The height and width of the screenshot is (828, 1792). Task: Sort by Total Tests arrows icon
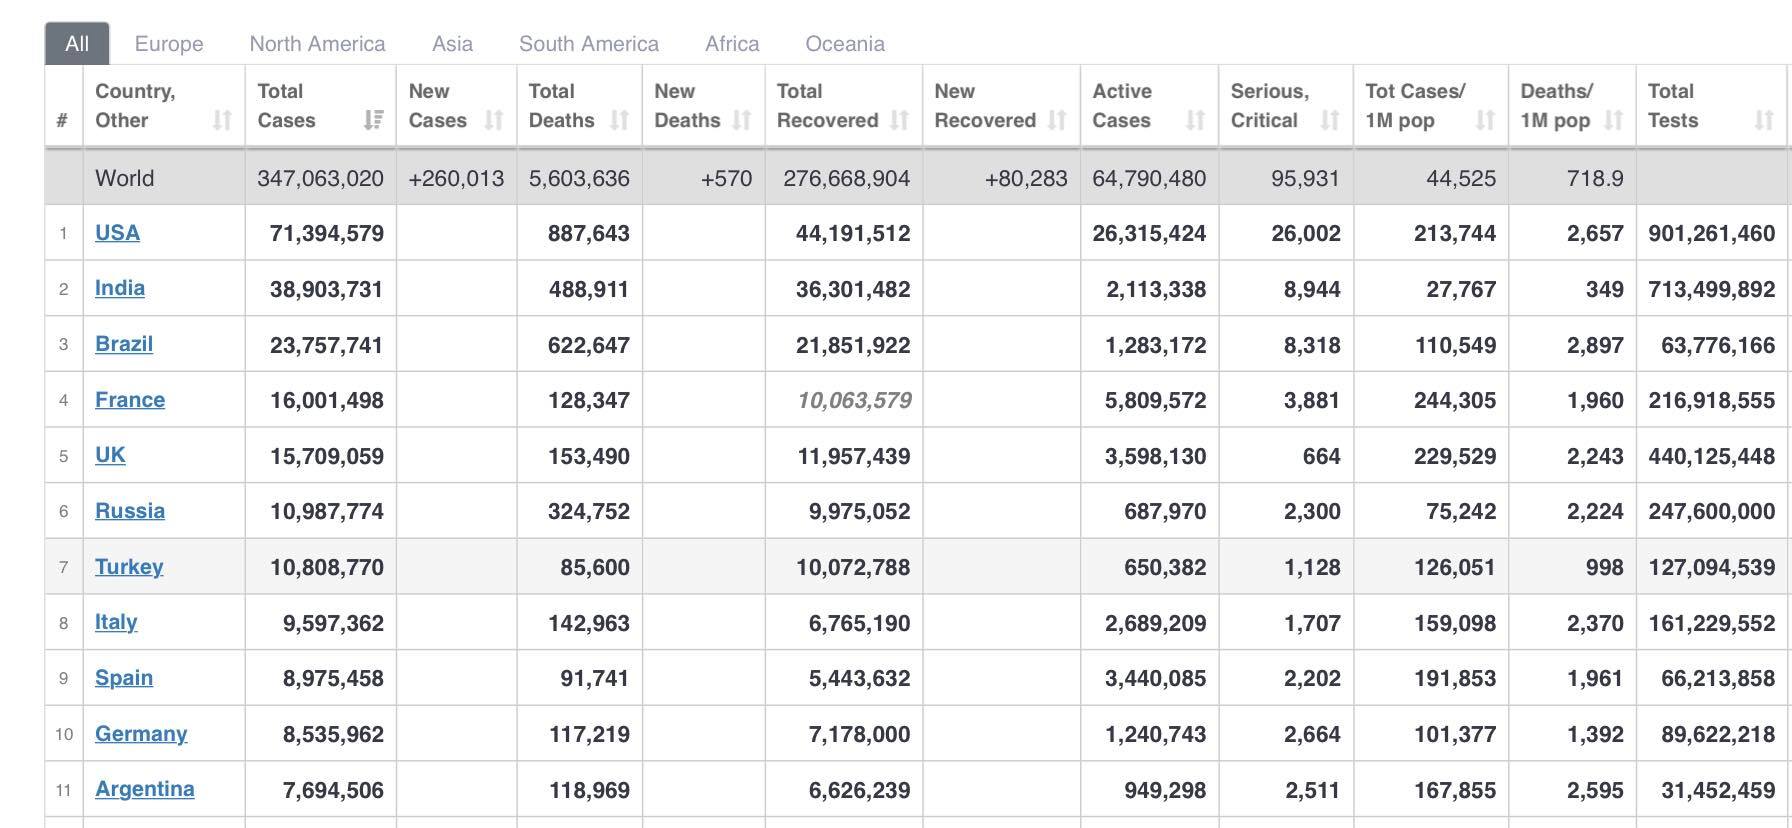[1765, 120]
